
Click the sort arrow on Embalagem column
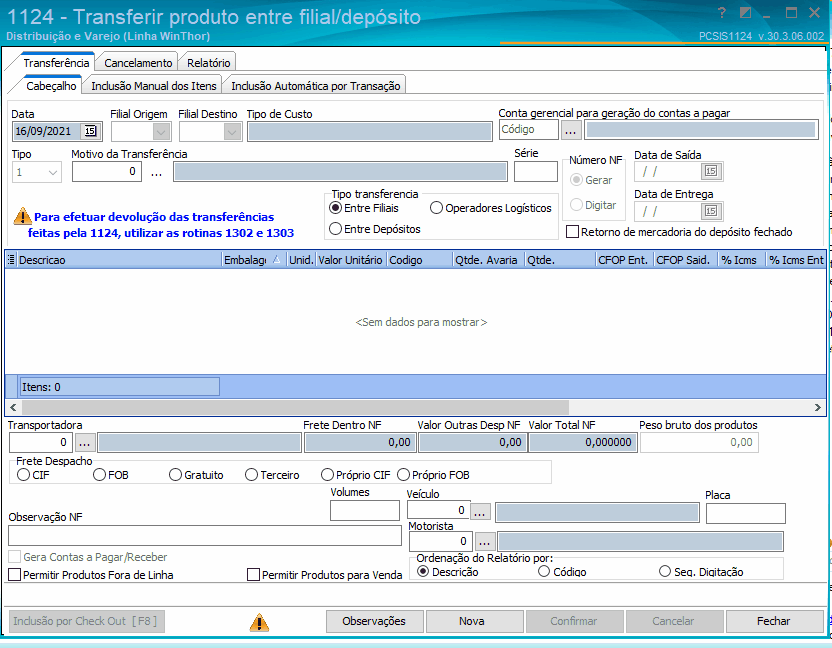[276, 260]
